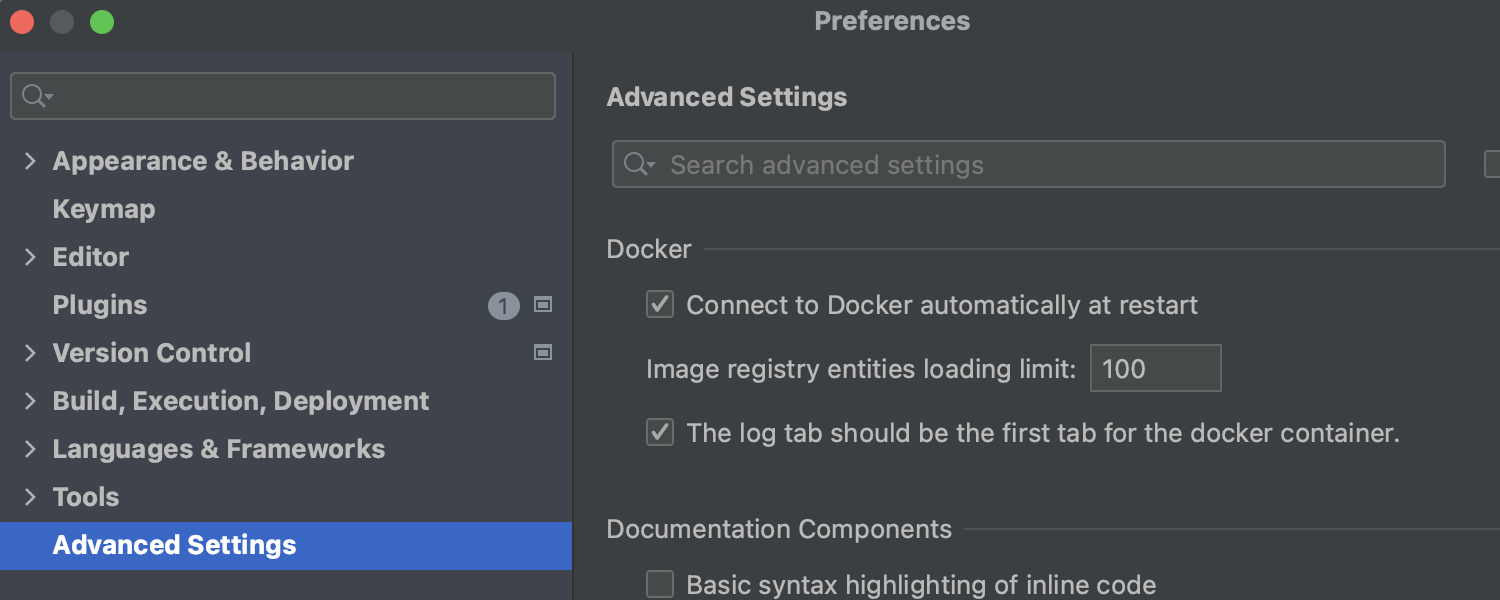1500x600 pixels.
Task: Click the Plugins update count badge
Action: pyautogui.click(x=504, y=306)
